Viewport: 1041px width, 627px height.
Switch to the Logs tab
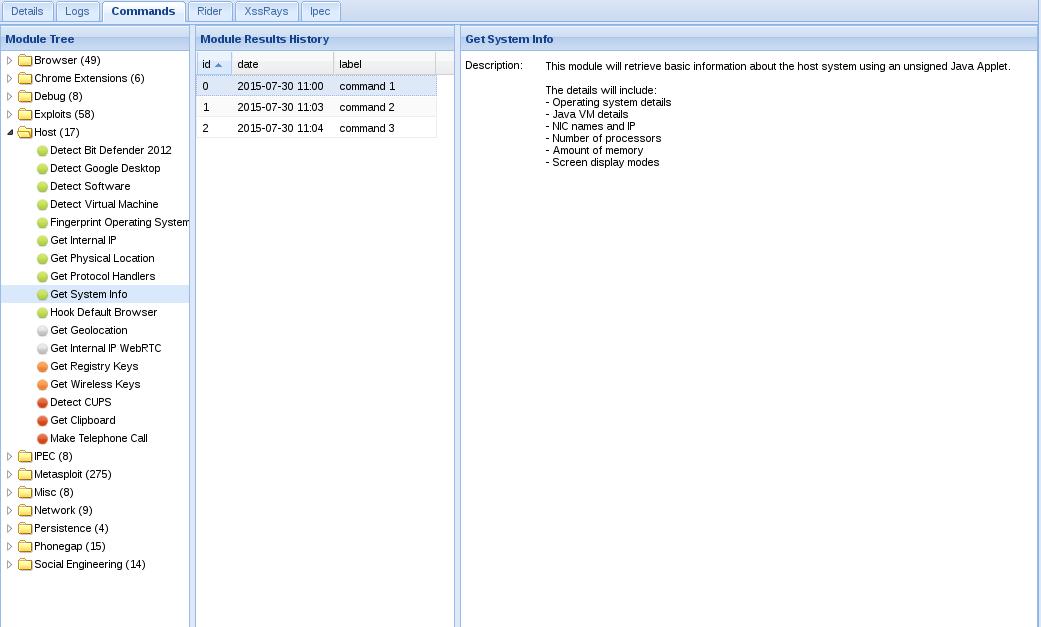(x=77, y=11)
